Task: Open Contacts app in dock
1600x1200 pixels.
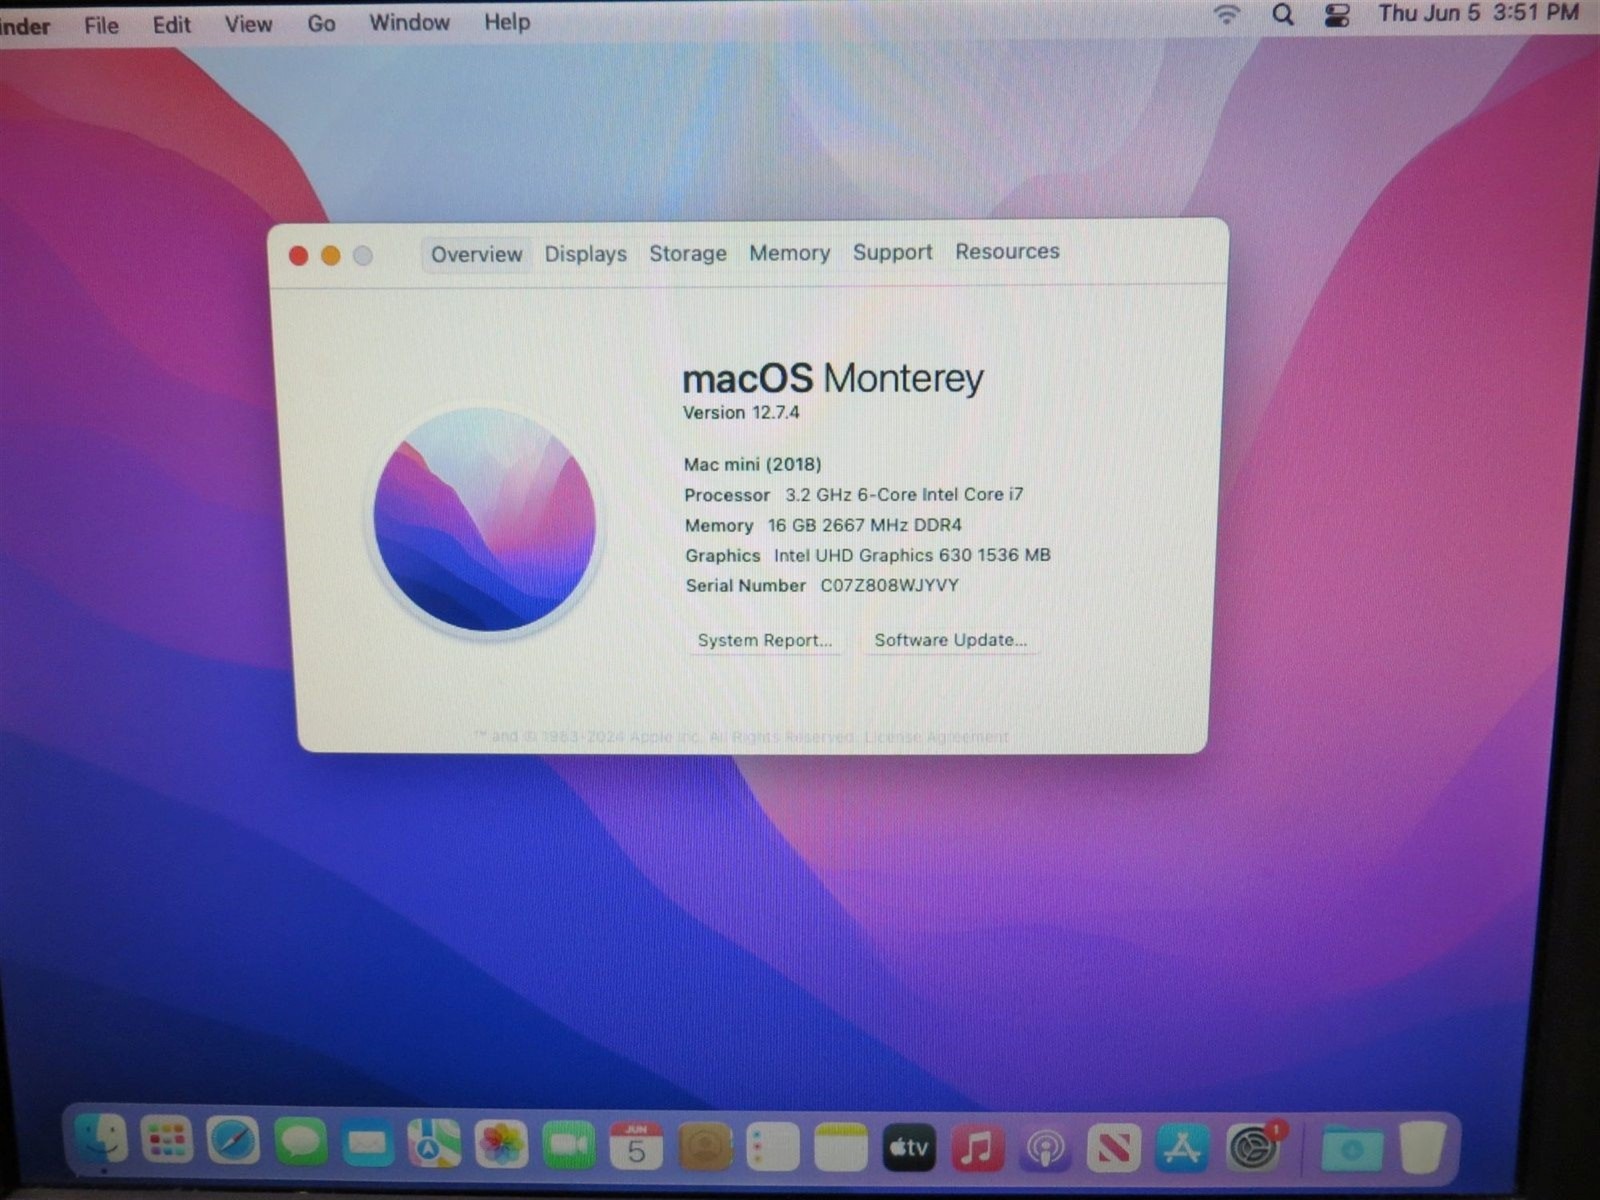Action: pos(705,1146)
